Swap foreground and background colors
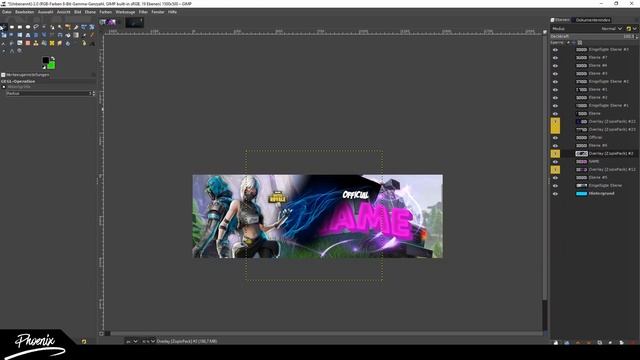Image resolution: width=640 pixels, height=360 pixels. 53,58
